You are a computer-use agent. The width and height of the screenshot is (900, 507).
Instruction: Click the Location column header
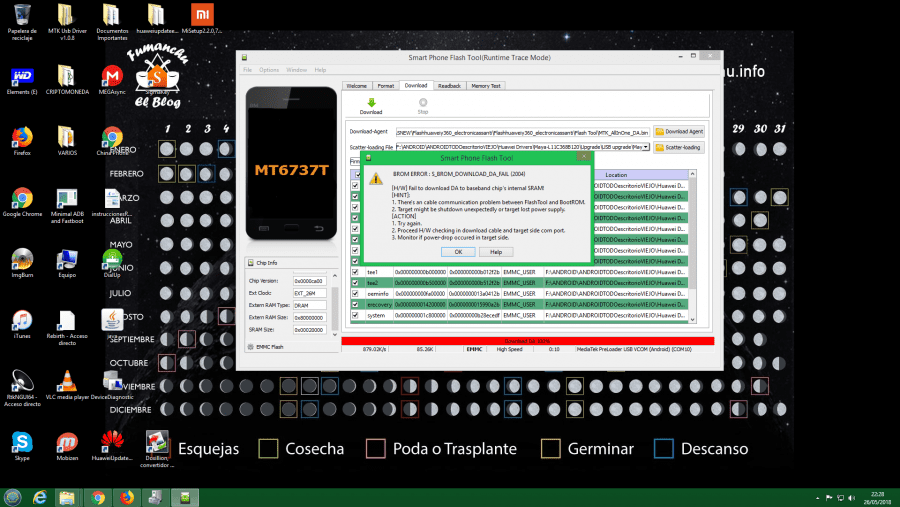coord(616,175)
